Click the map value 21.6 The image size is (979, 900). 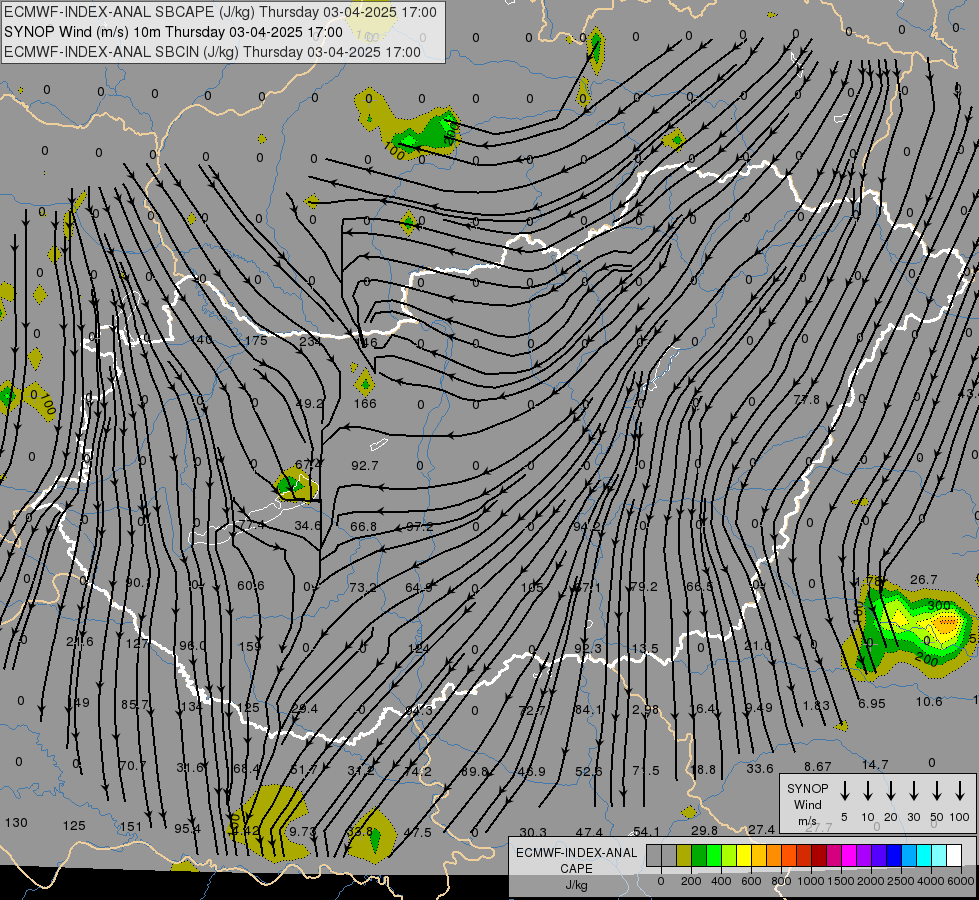click(80, 641)
